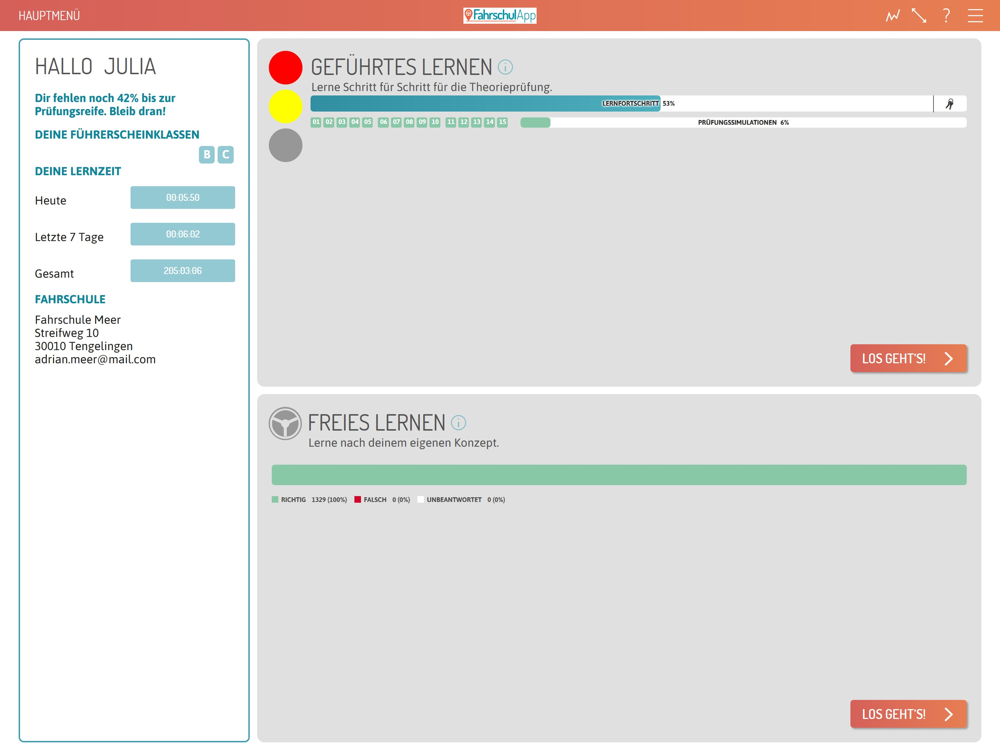Click 'Lerne Schritt für Schritt' subtitle

(432, 87)
